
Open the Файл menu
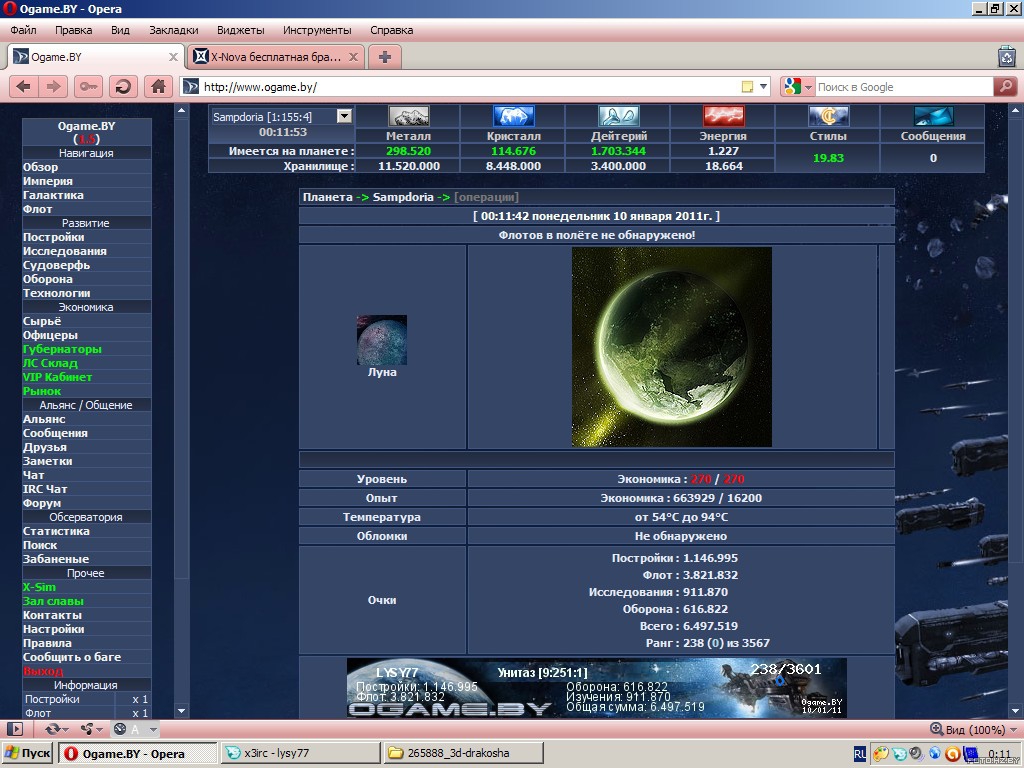point(24,30)
